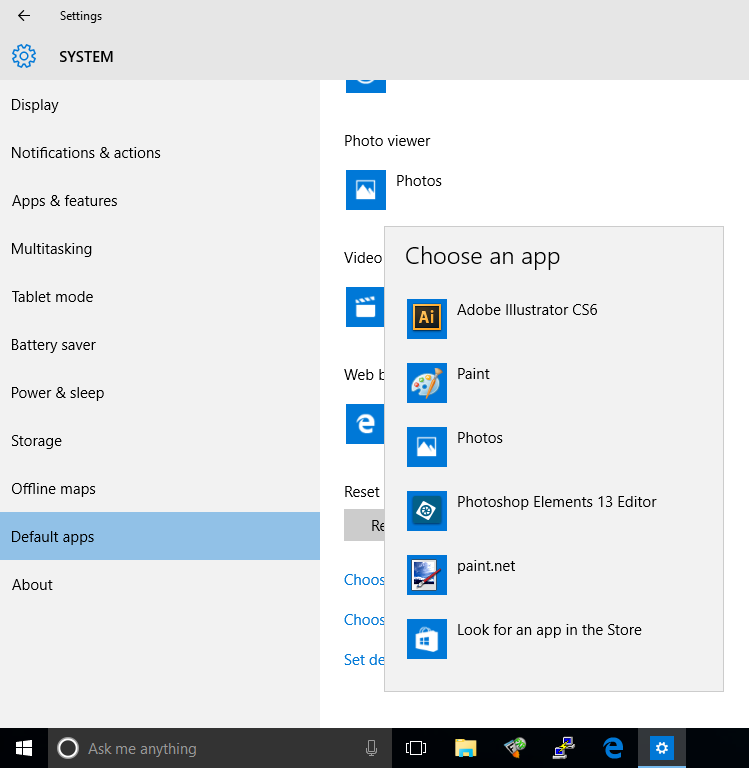Select Multitasking in the sidebar
The width and height of the screenshot is (749, 768).
(x=160, y=249)
